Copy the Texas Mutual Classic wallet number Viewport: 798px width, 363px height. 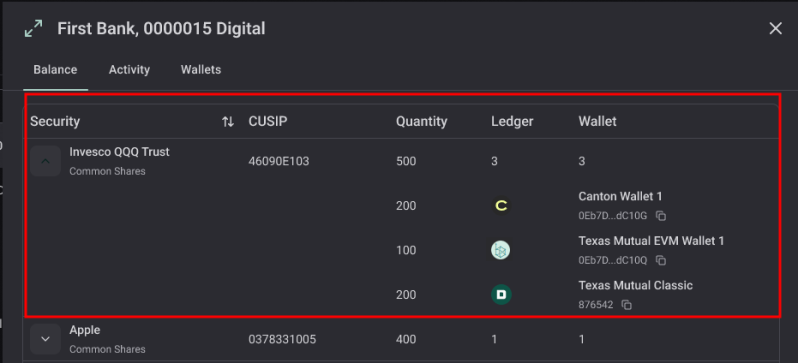[x=626, y=305]
